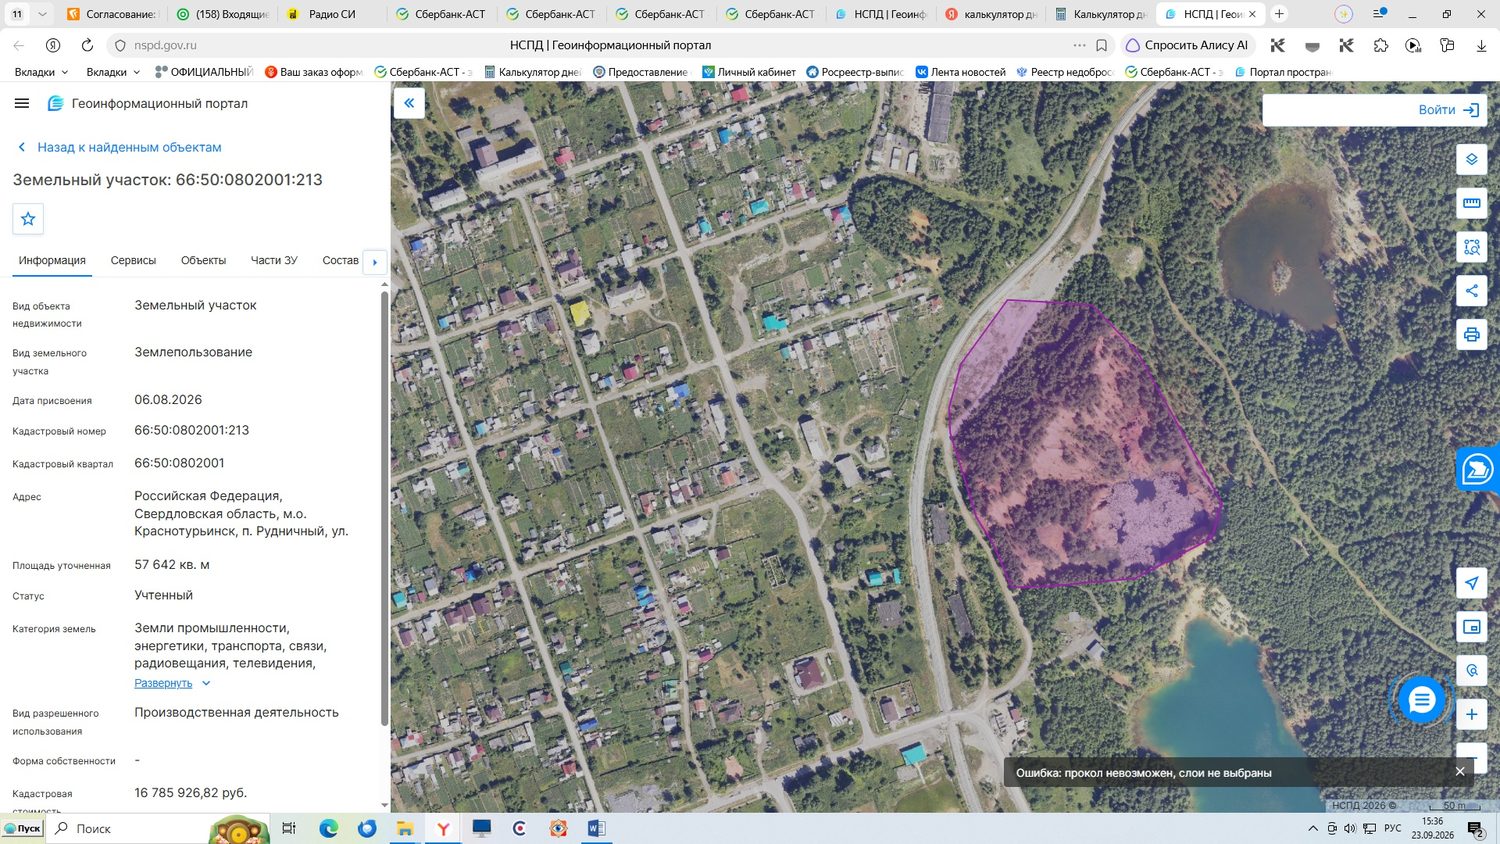Open the notification center in the taskbar
The width and height of the screenshot is (1500, 844).
click(x=1475, y=828)
